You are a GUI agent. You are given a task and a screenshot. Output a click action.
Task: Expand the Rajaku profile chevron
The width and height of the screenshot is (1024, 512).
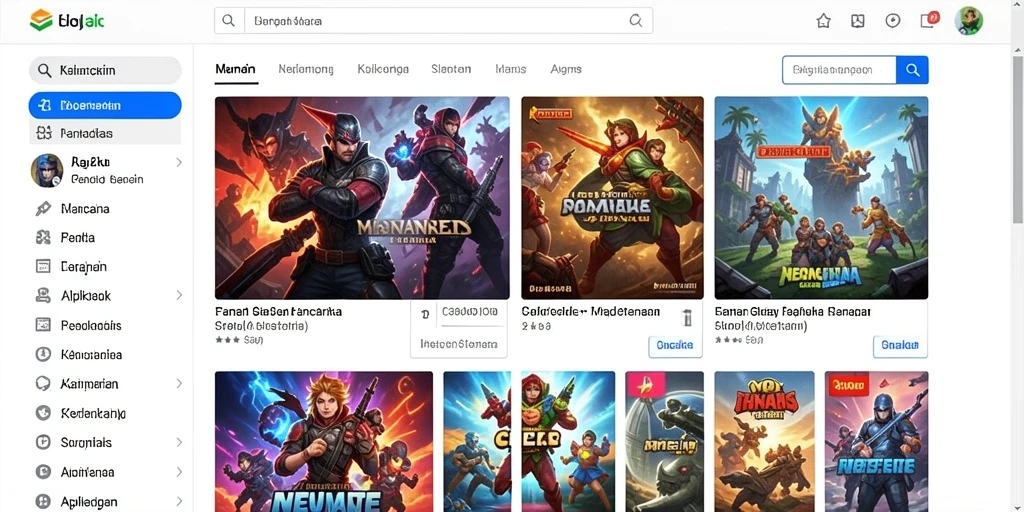[179, 163]
